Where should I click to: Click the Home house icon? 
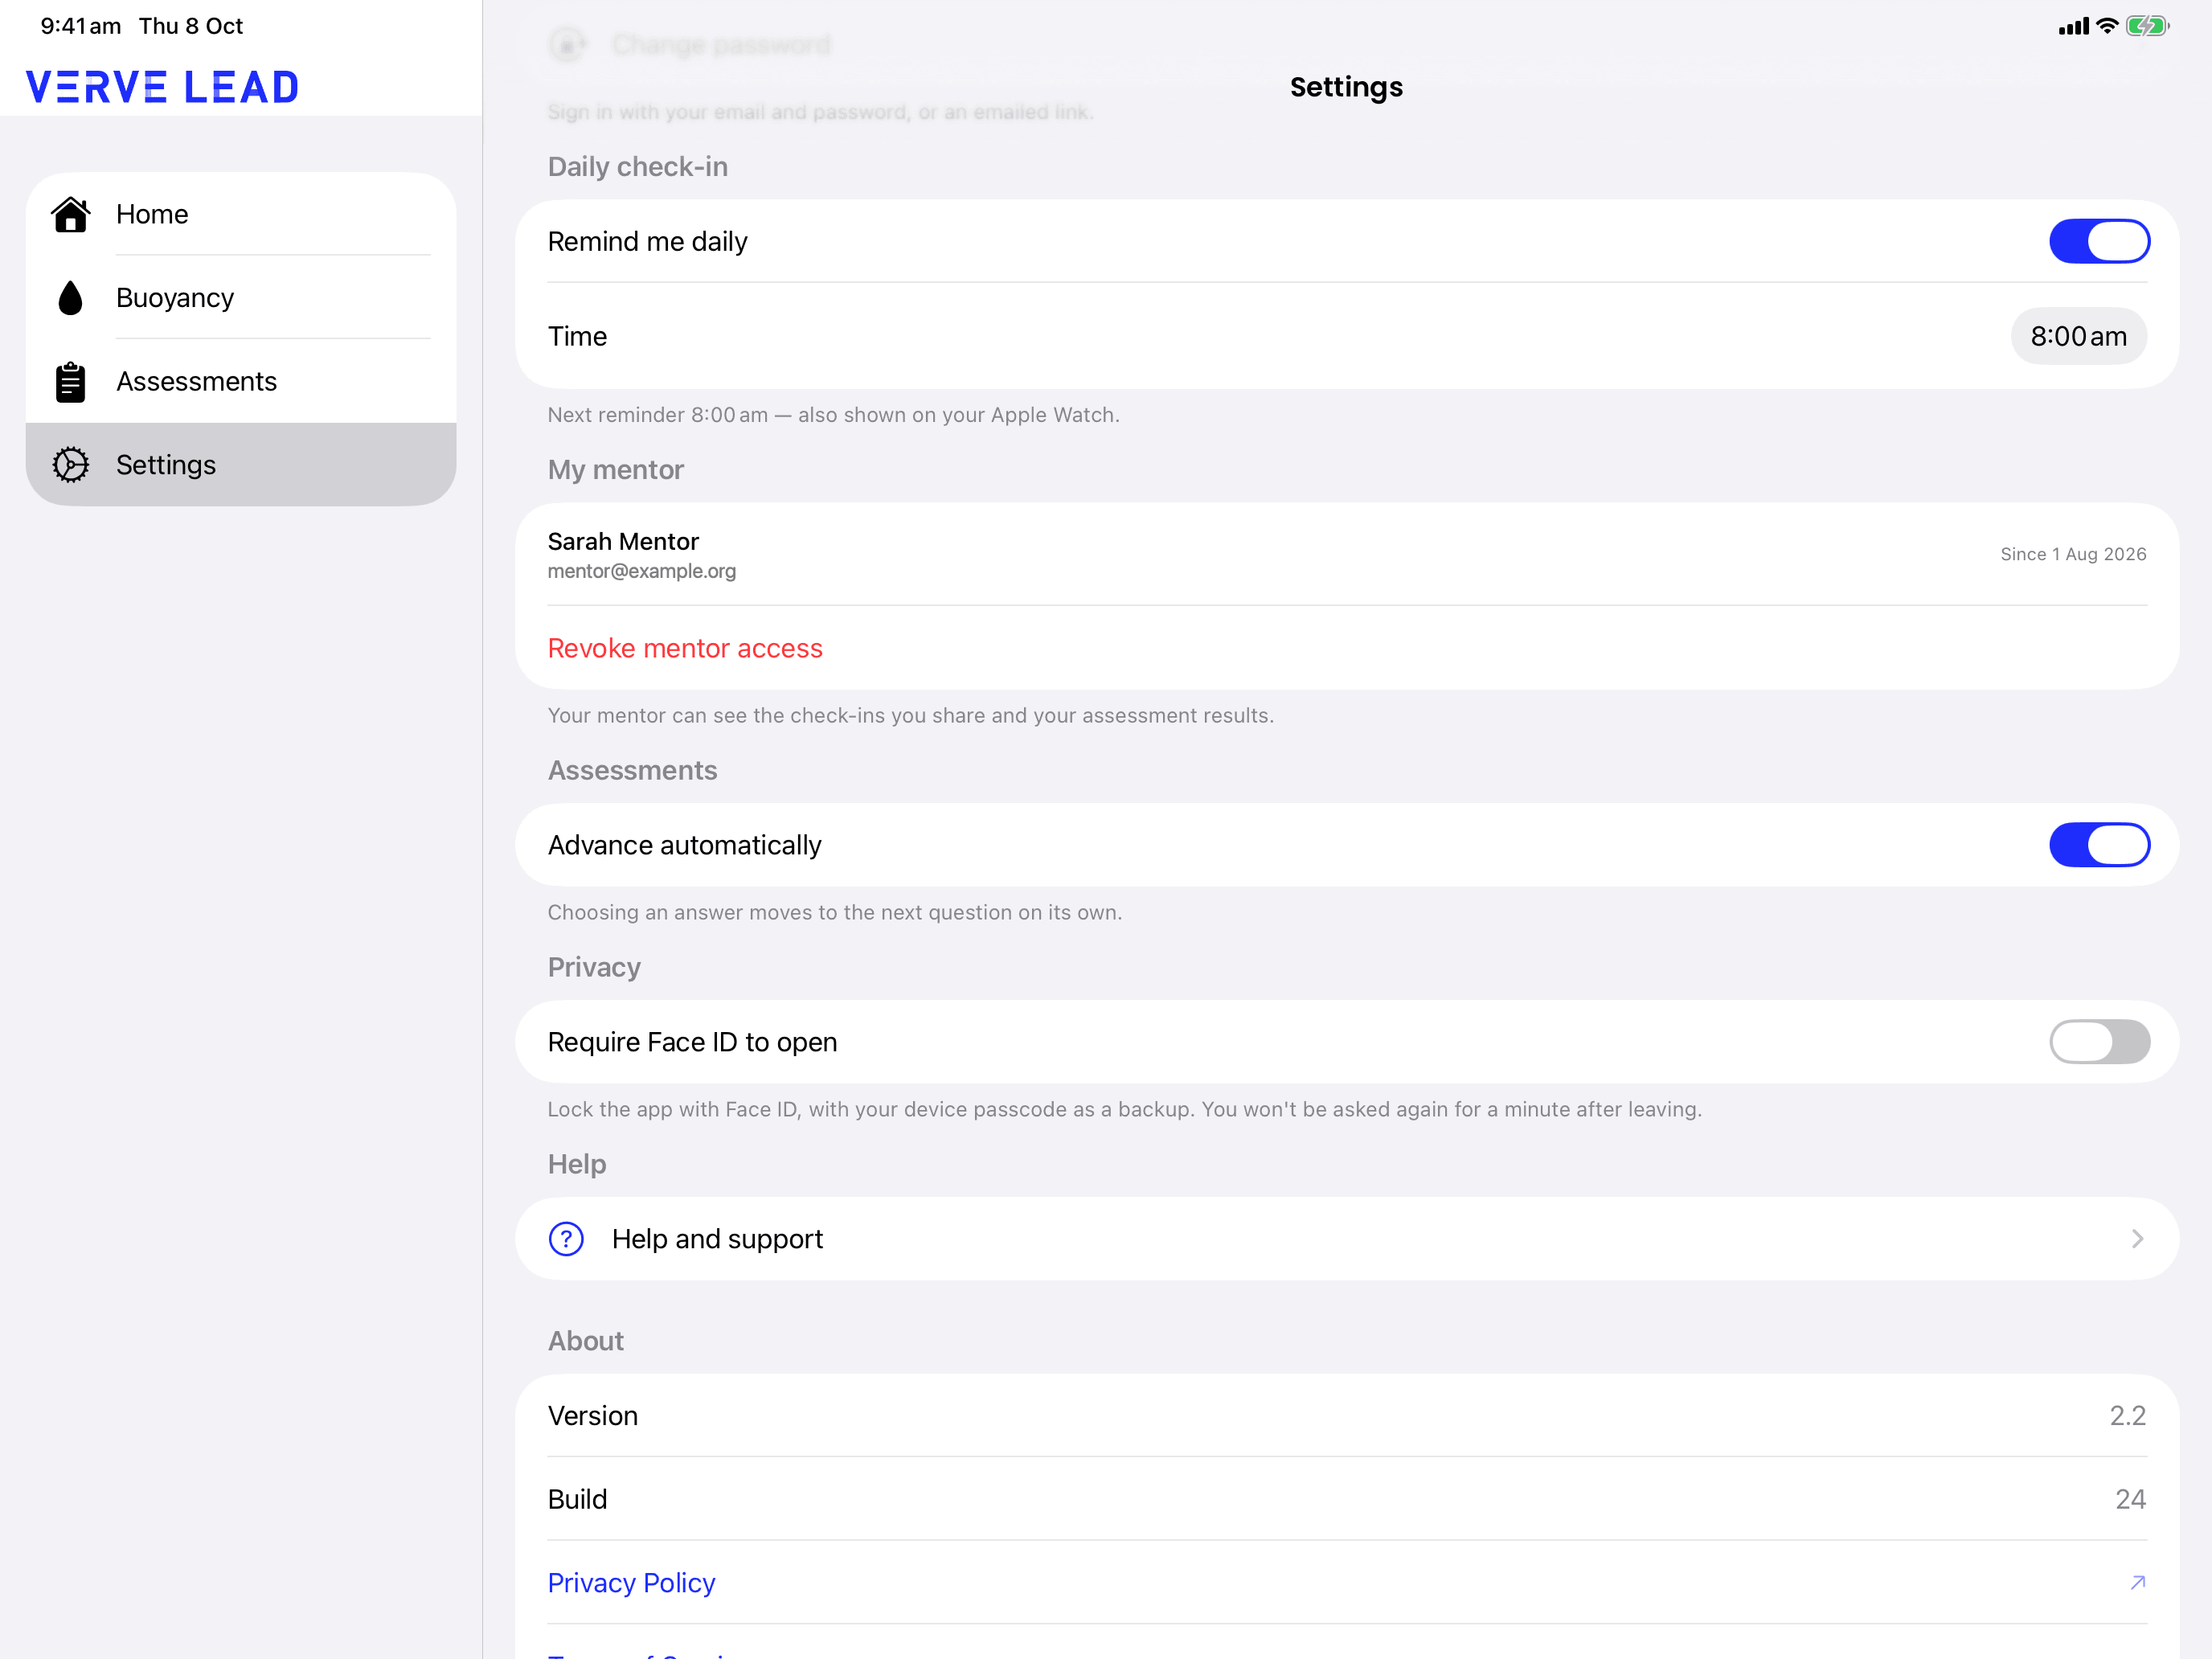pos(70,214)
